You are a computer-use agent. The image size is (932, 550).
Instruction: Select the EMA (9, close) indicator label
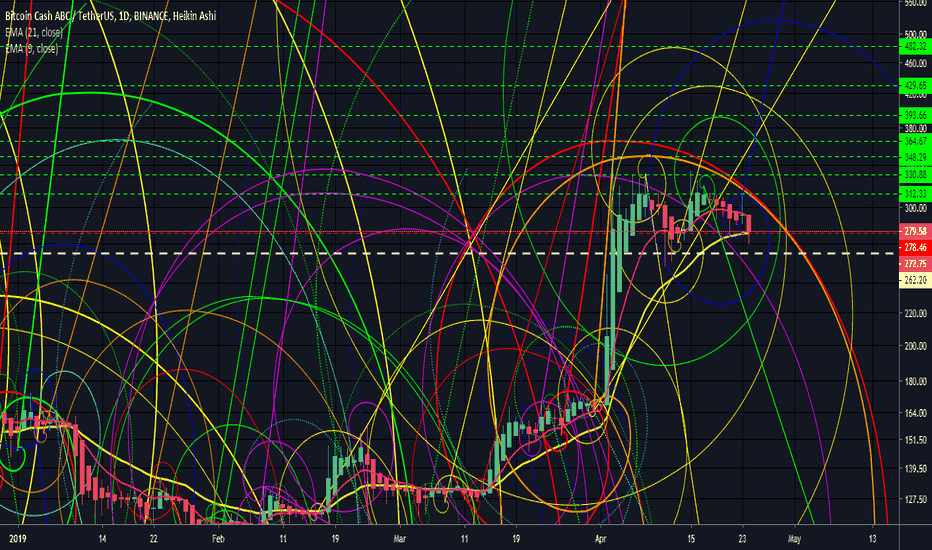tap(32, 49)
